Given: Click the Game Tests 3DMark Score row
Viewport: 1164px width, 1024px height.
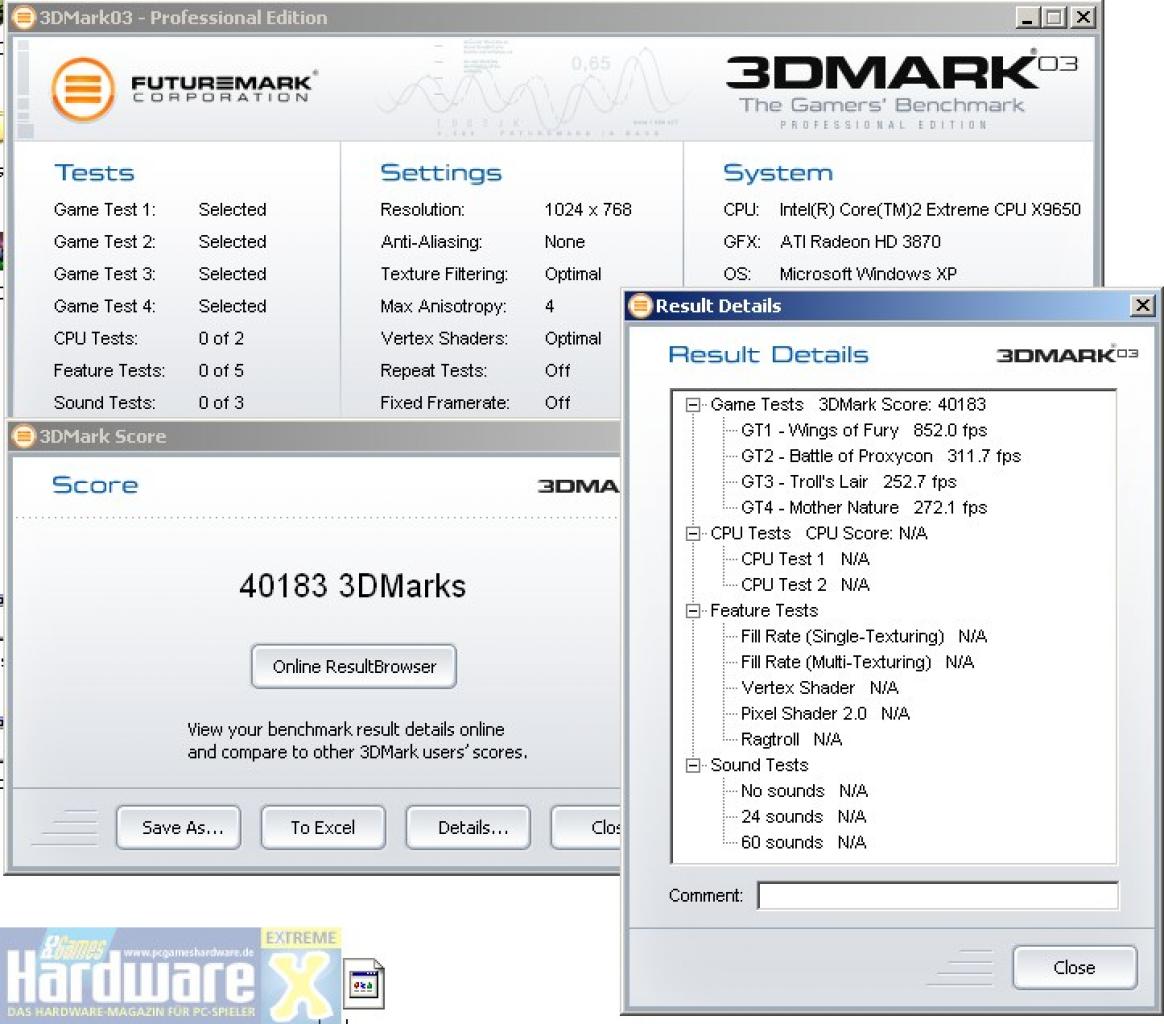Looking at the screenshot, I should tap(848, 405).
